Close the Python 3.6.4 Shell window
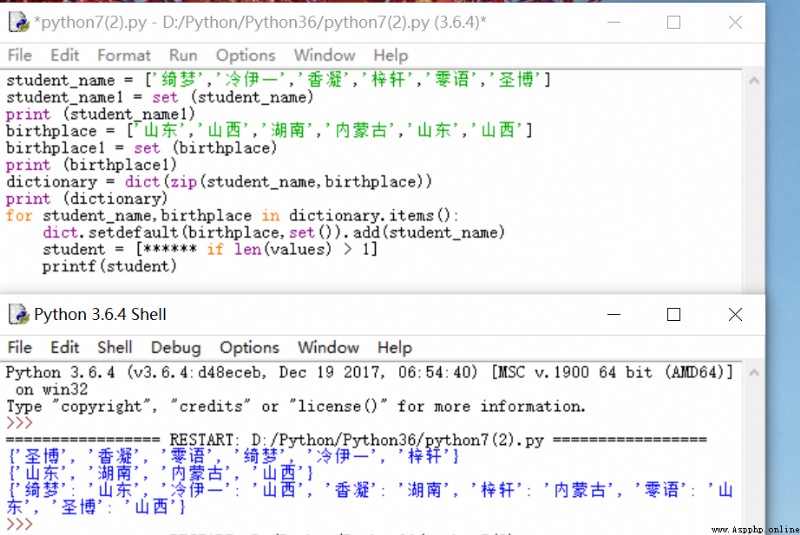 click(x=735, y=314)
